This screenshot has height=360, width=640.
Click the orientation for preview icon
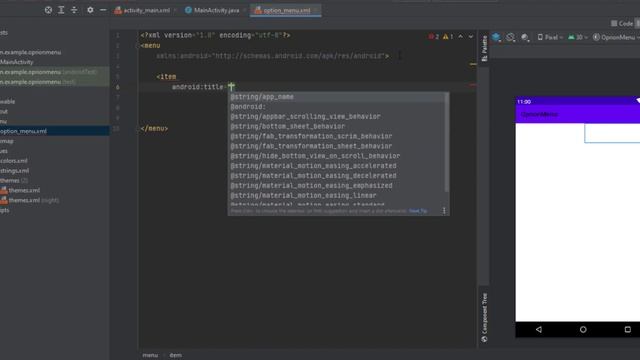[x=511, y=38]
